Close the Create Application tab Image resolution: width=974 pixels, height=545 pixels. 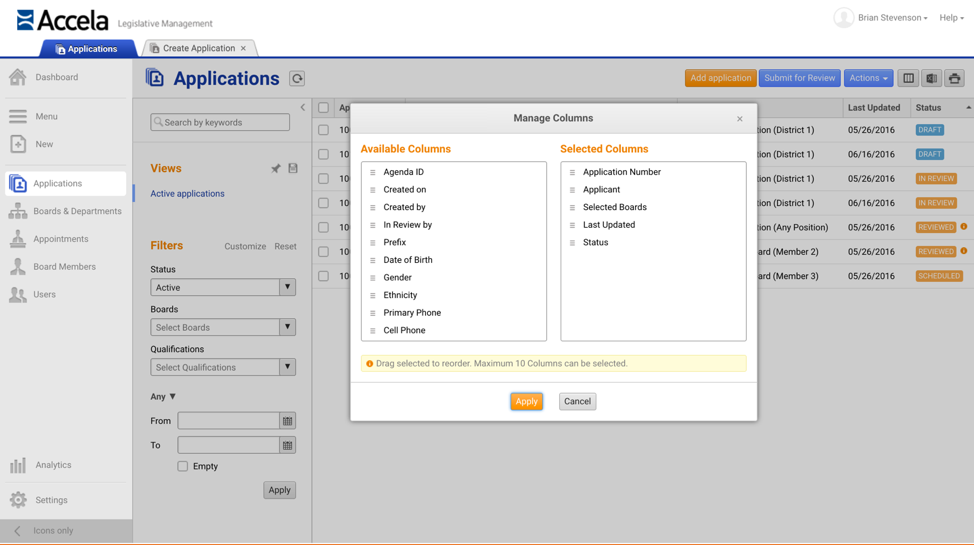click(244, 48)
